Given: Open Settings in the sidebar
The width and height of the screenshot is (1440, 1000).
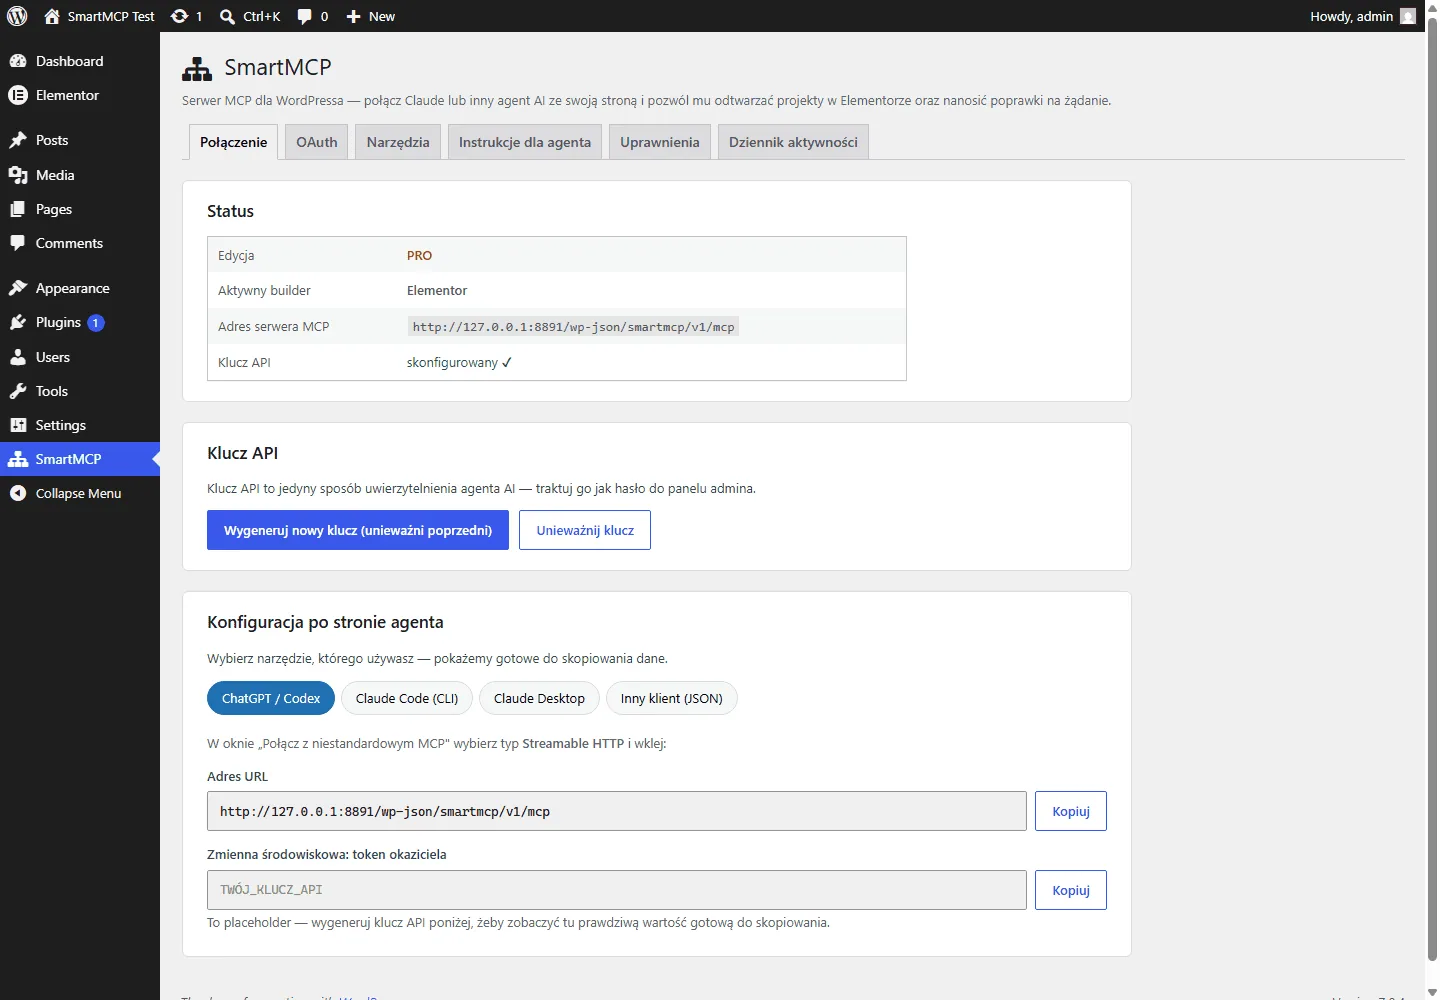Looking at the screenshot, I should 80,425.
